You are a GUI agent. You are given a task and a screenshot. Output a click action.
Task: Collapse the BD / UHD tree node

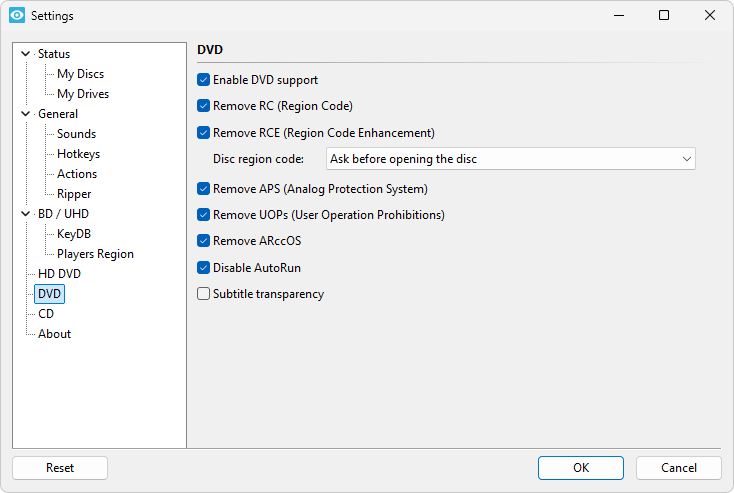[x=25, y=214]
